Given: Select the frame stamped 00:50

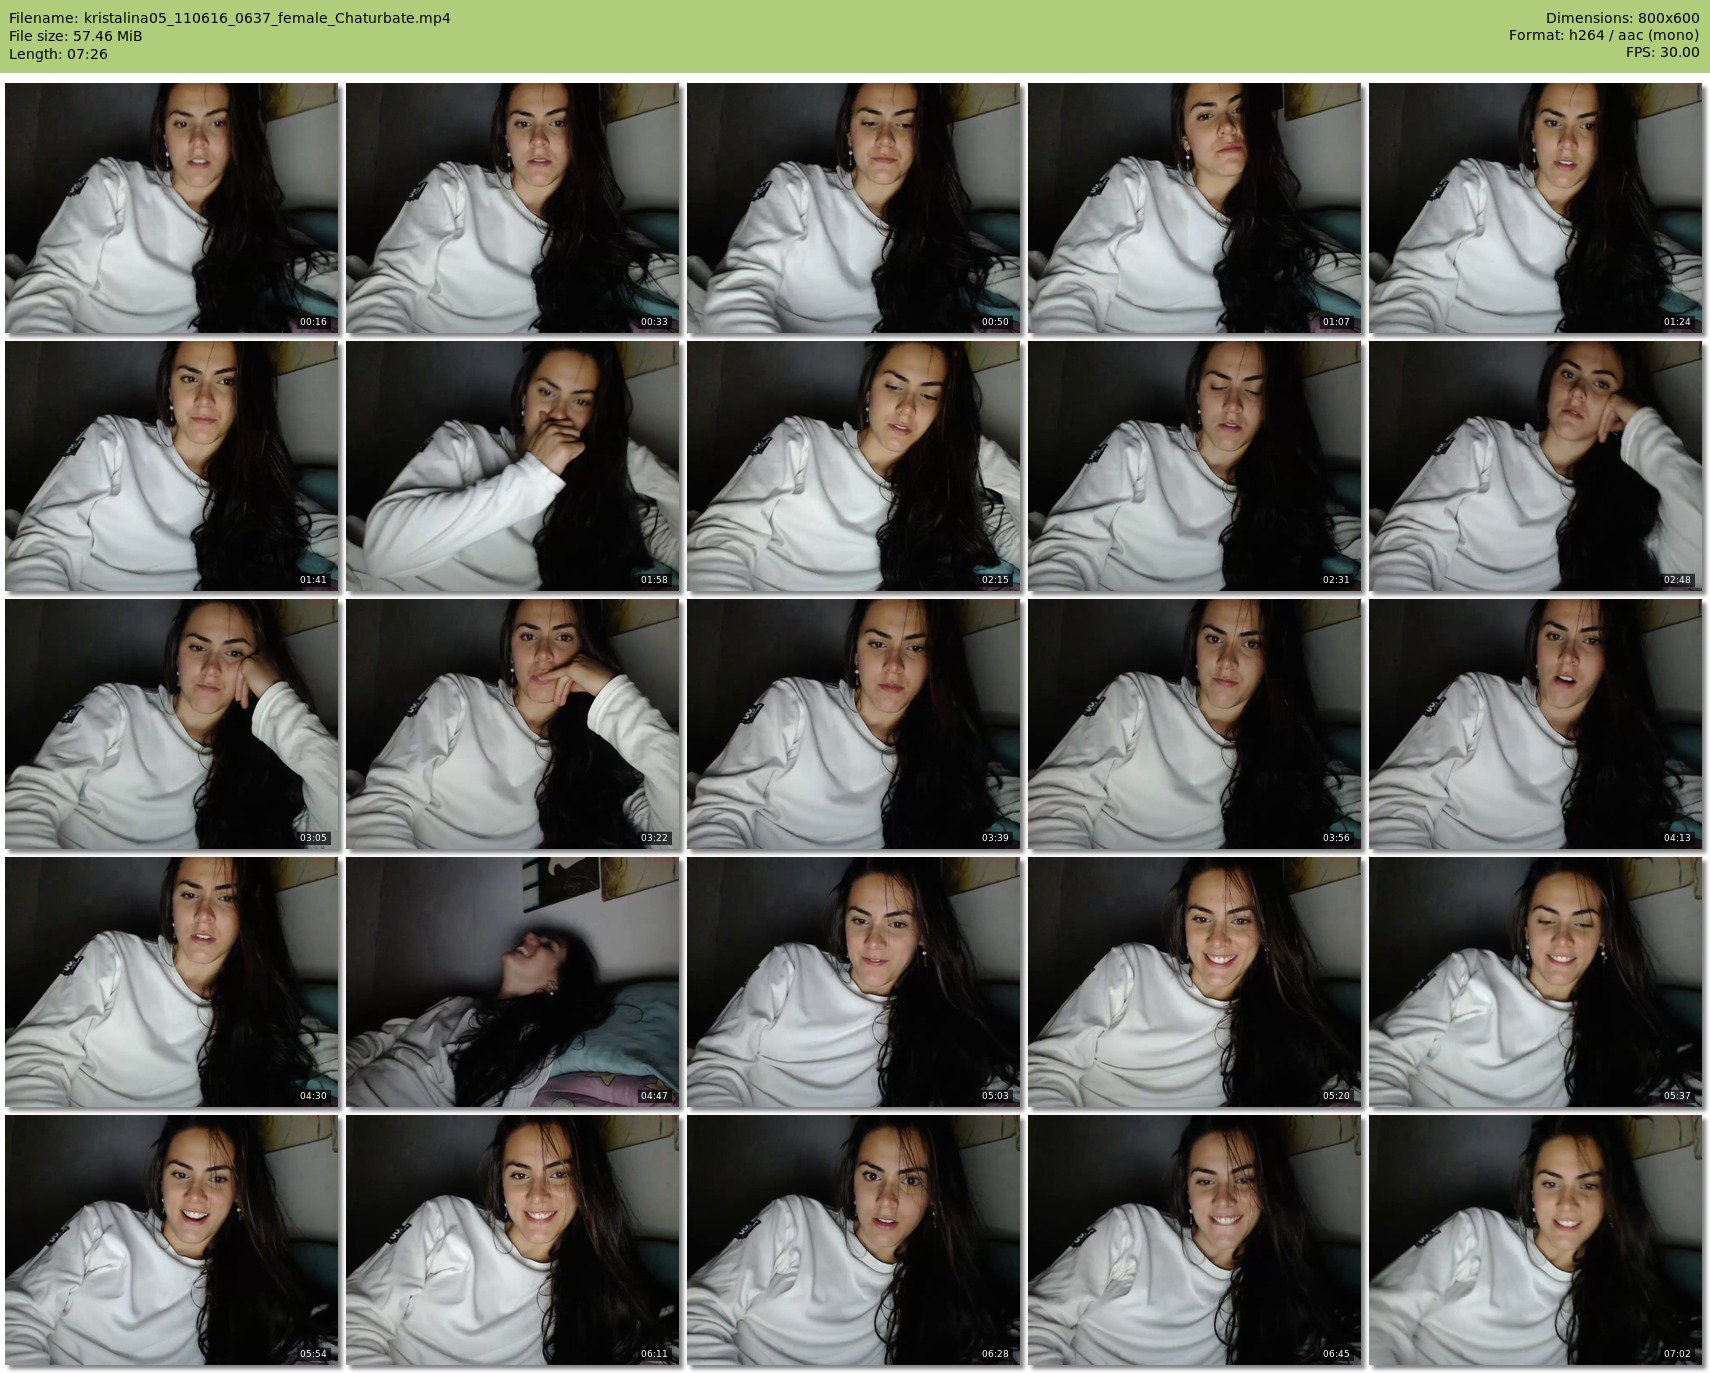Looking at the screenshot, I should point(854,207).
